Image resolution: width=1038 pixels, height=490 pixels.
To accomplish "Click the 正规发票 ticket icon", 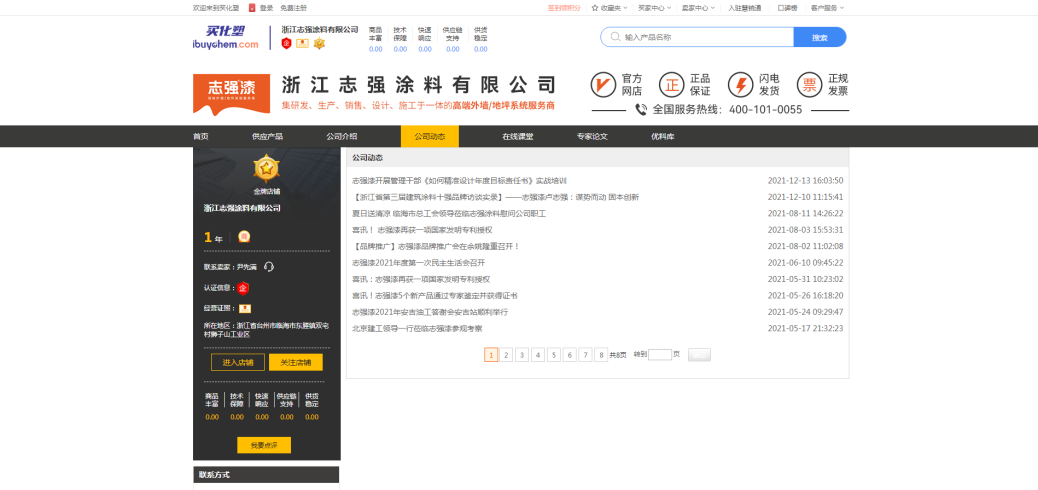I will tap(809, 85).
